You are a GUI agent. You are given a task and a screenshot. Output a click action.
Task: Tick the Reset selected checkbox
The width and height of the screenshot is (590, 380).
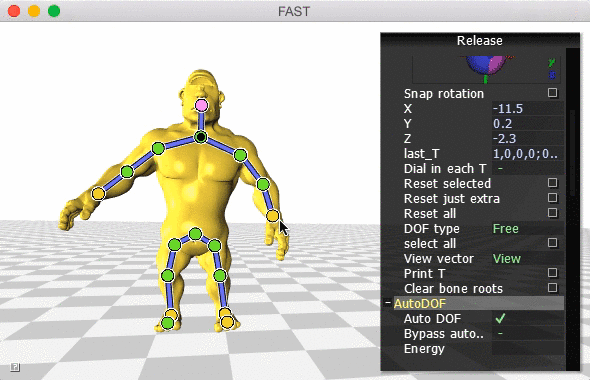[x=552, y=183]
